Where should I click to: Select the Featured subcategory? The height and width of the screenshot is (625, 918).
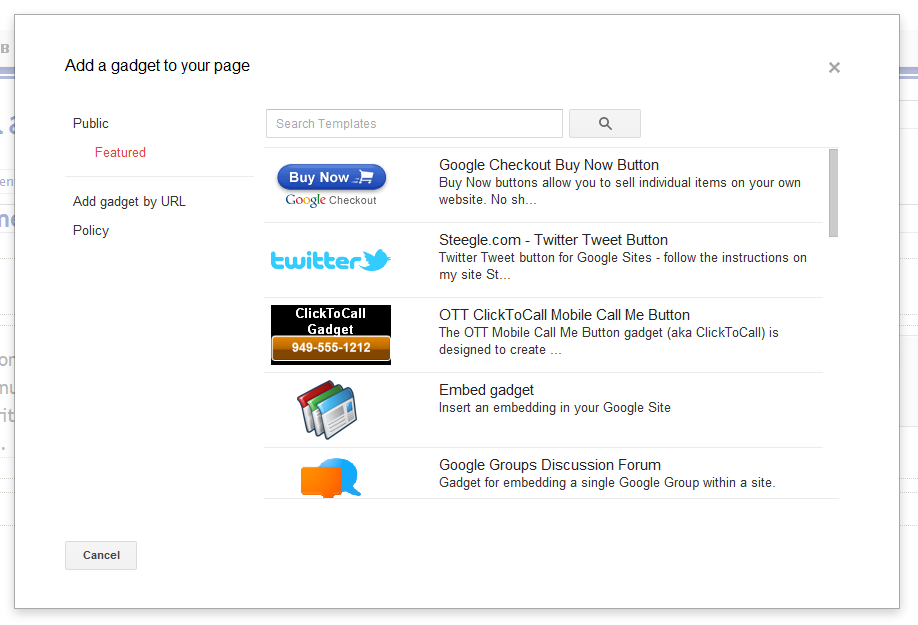pos(120,153)
